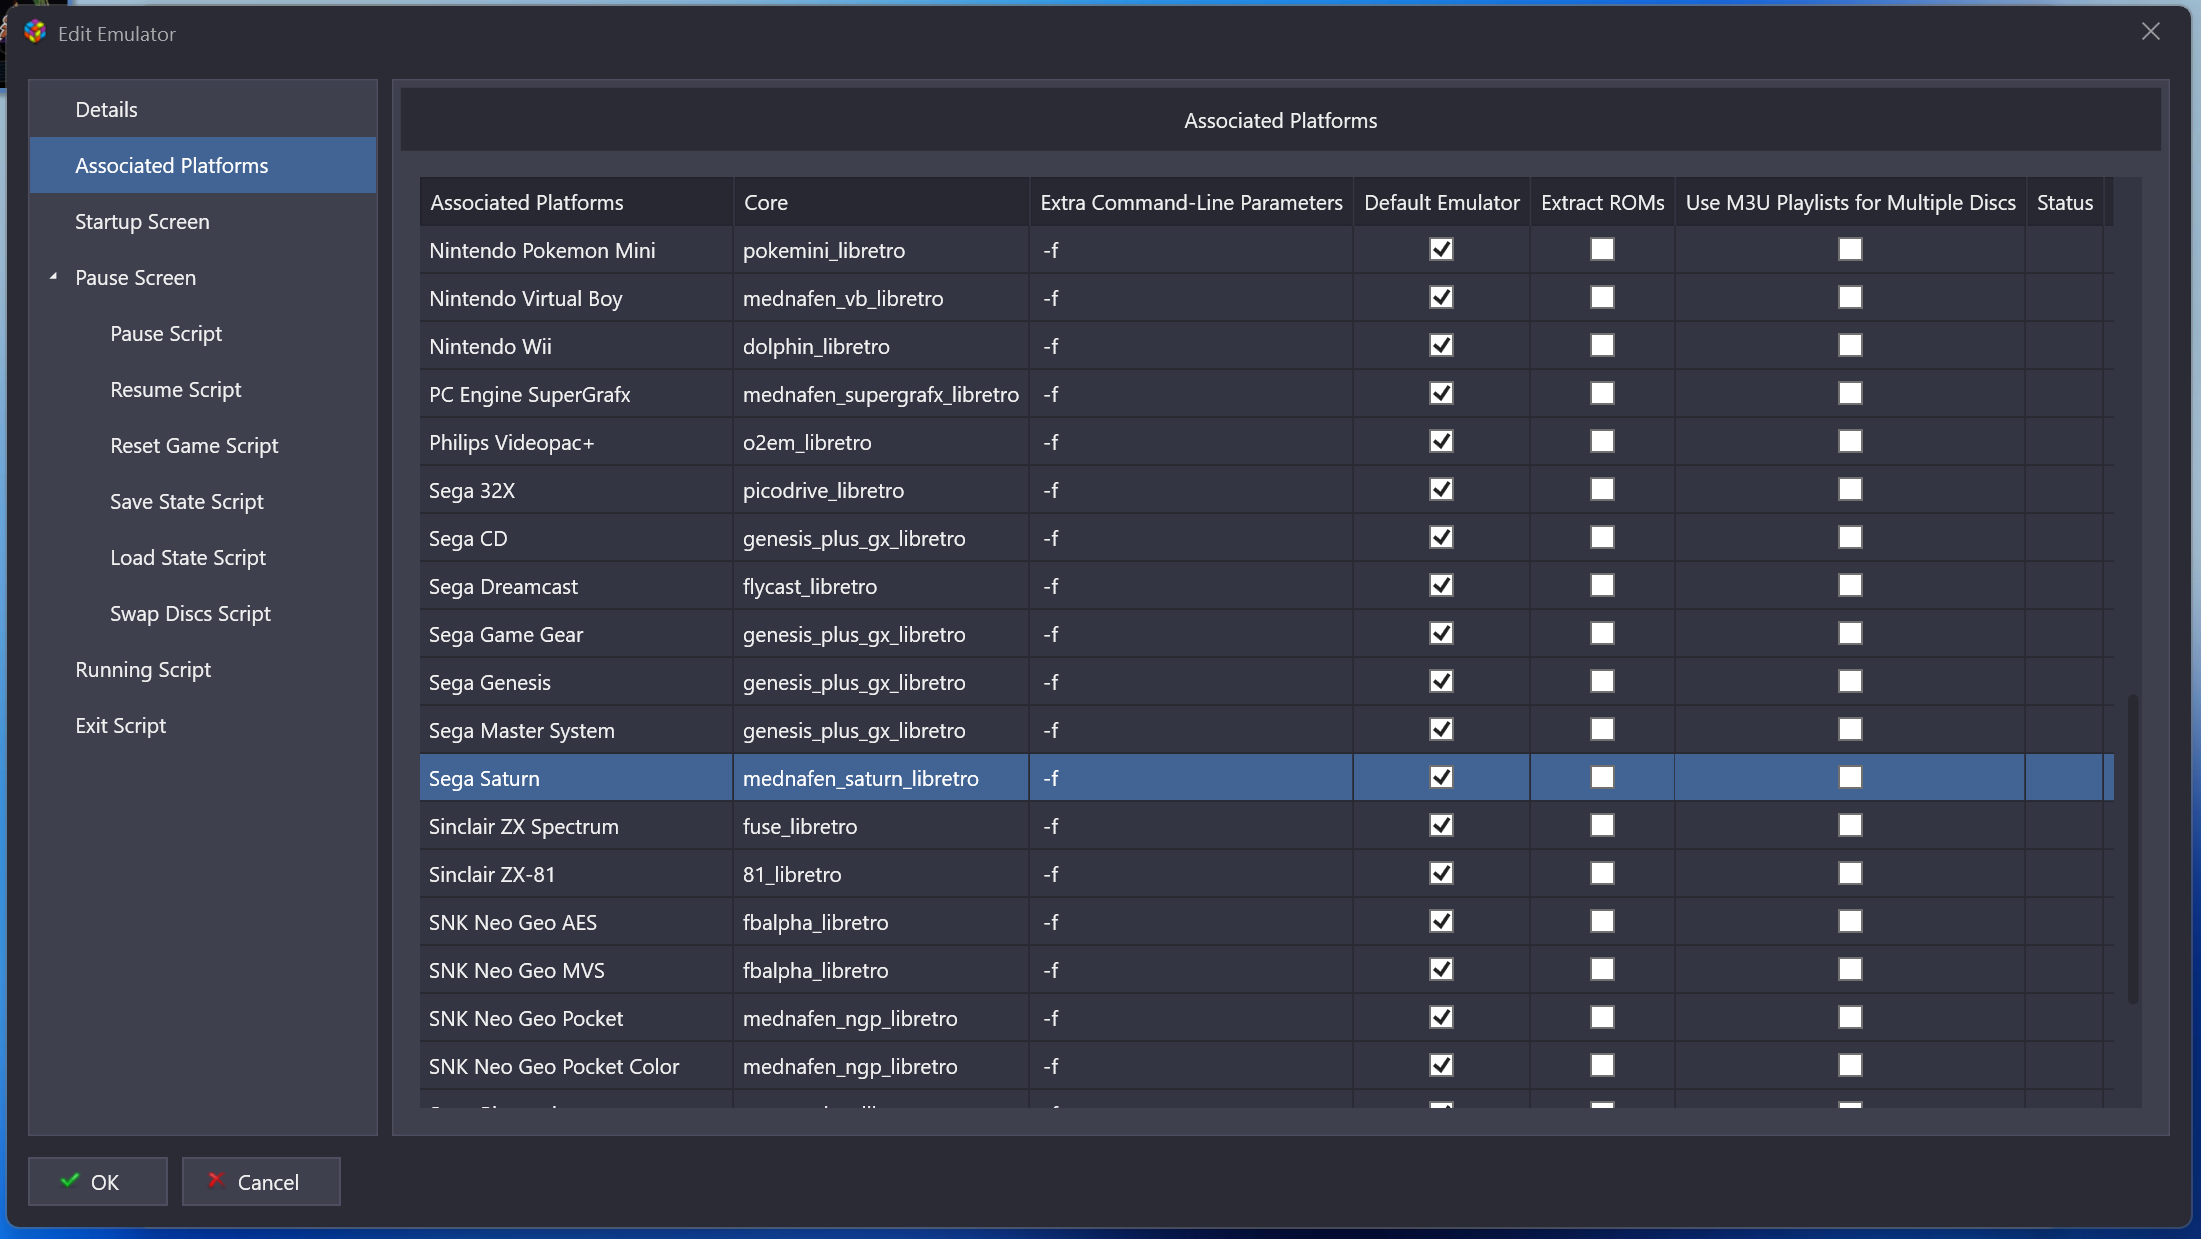Select Associated Platforms in the sidebar
This screenshot has height=1239, width=2201.
[203, 165]
